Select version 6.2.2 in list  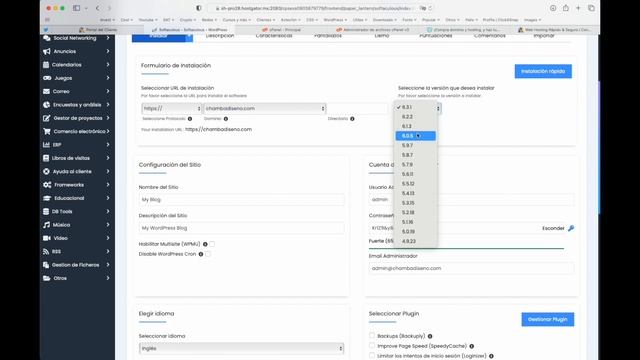pyautogui.click(x=416, y=117)
